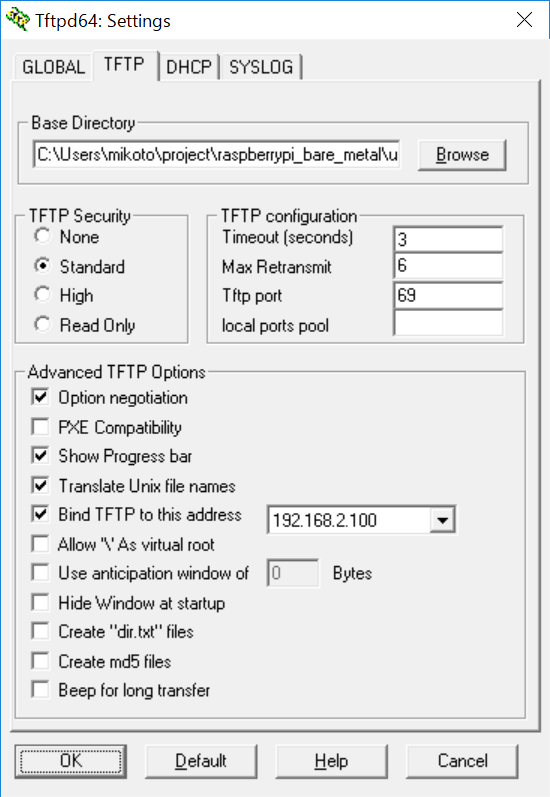
Task: Expand the bind address dropdown arrow
Action: point(442,519)
